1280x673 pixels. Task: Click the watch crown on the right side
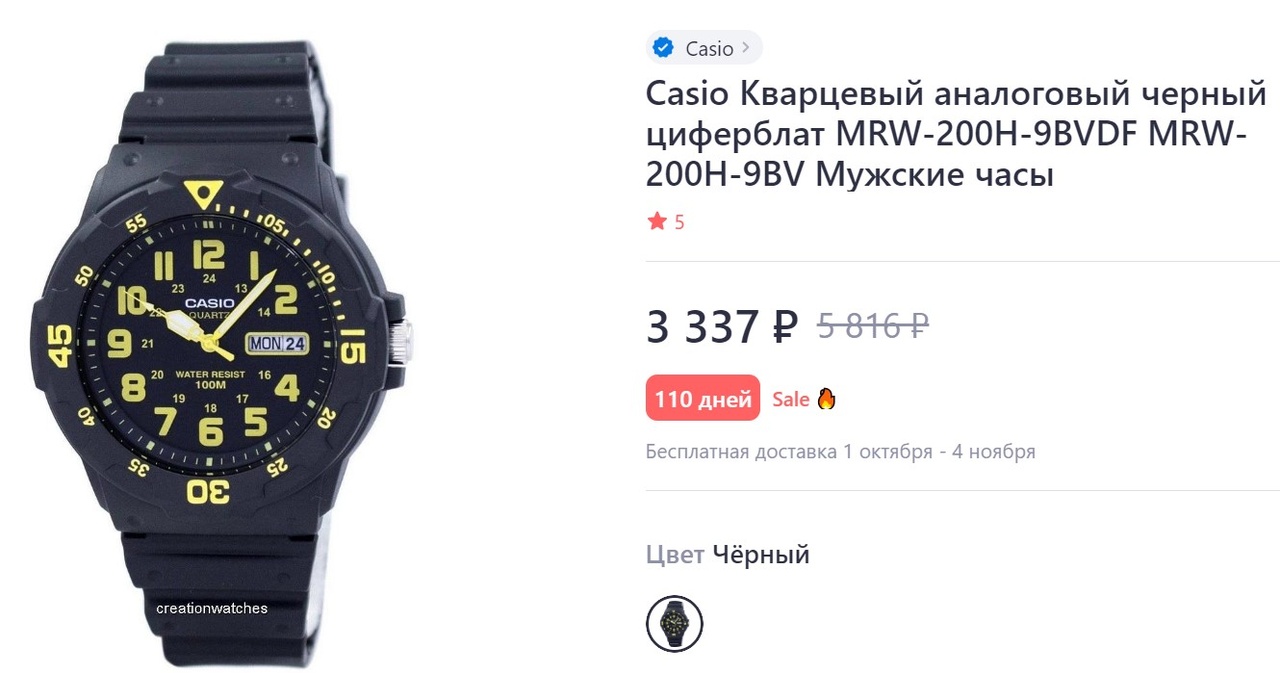click(x=400, y=340)
